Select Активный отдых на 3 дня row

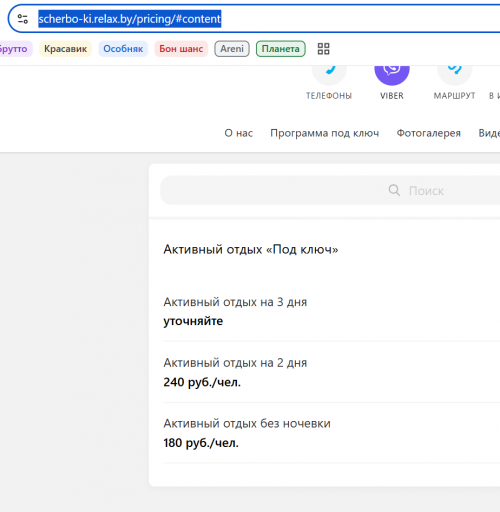click(332, 311)
